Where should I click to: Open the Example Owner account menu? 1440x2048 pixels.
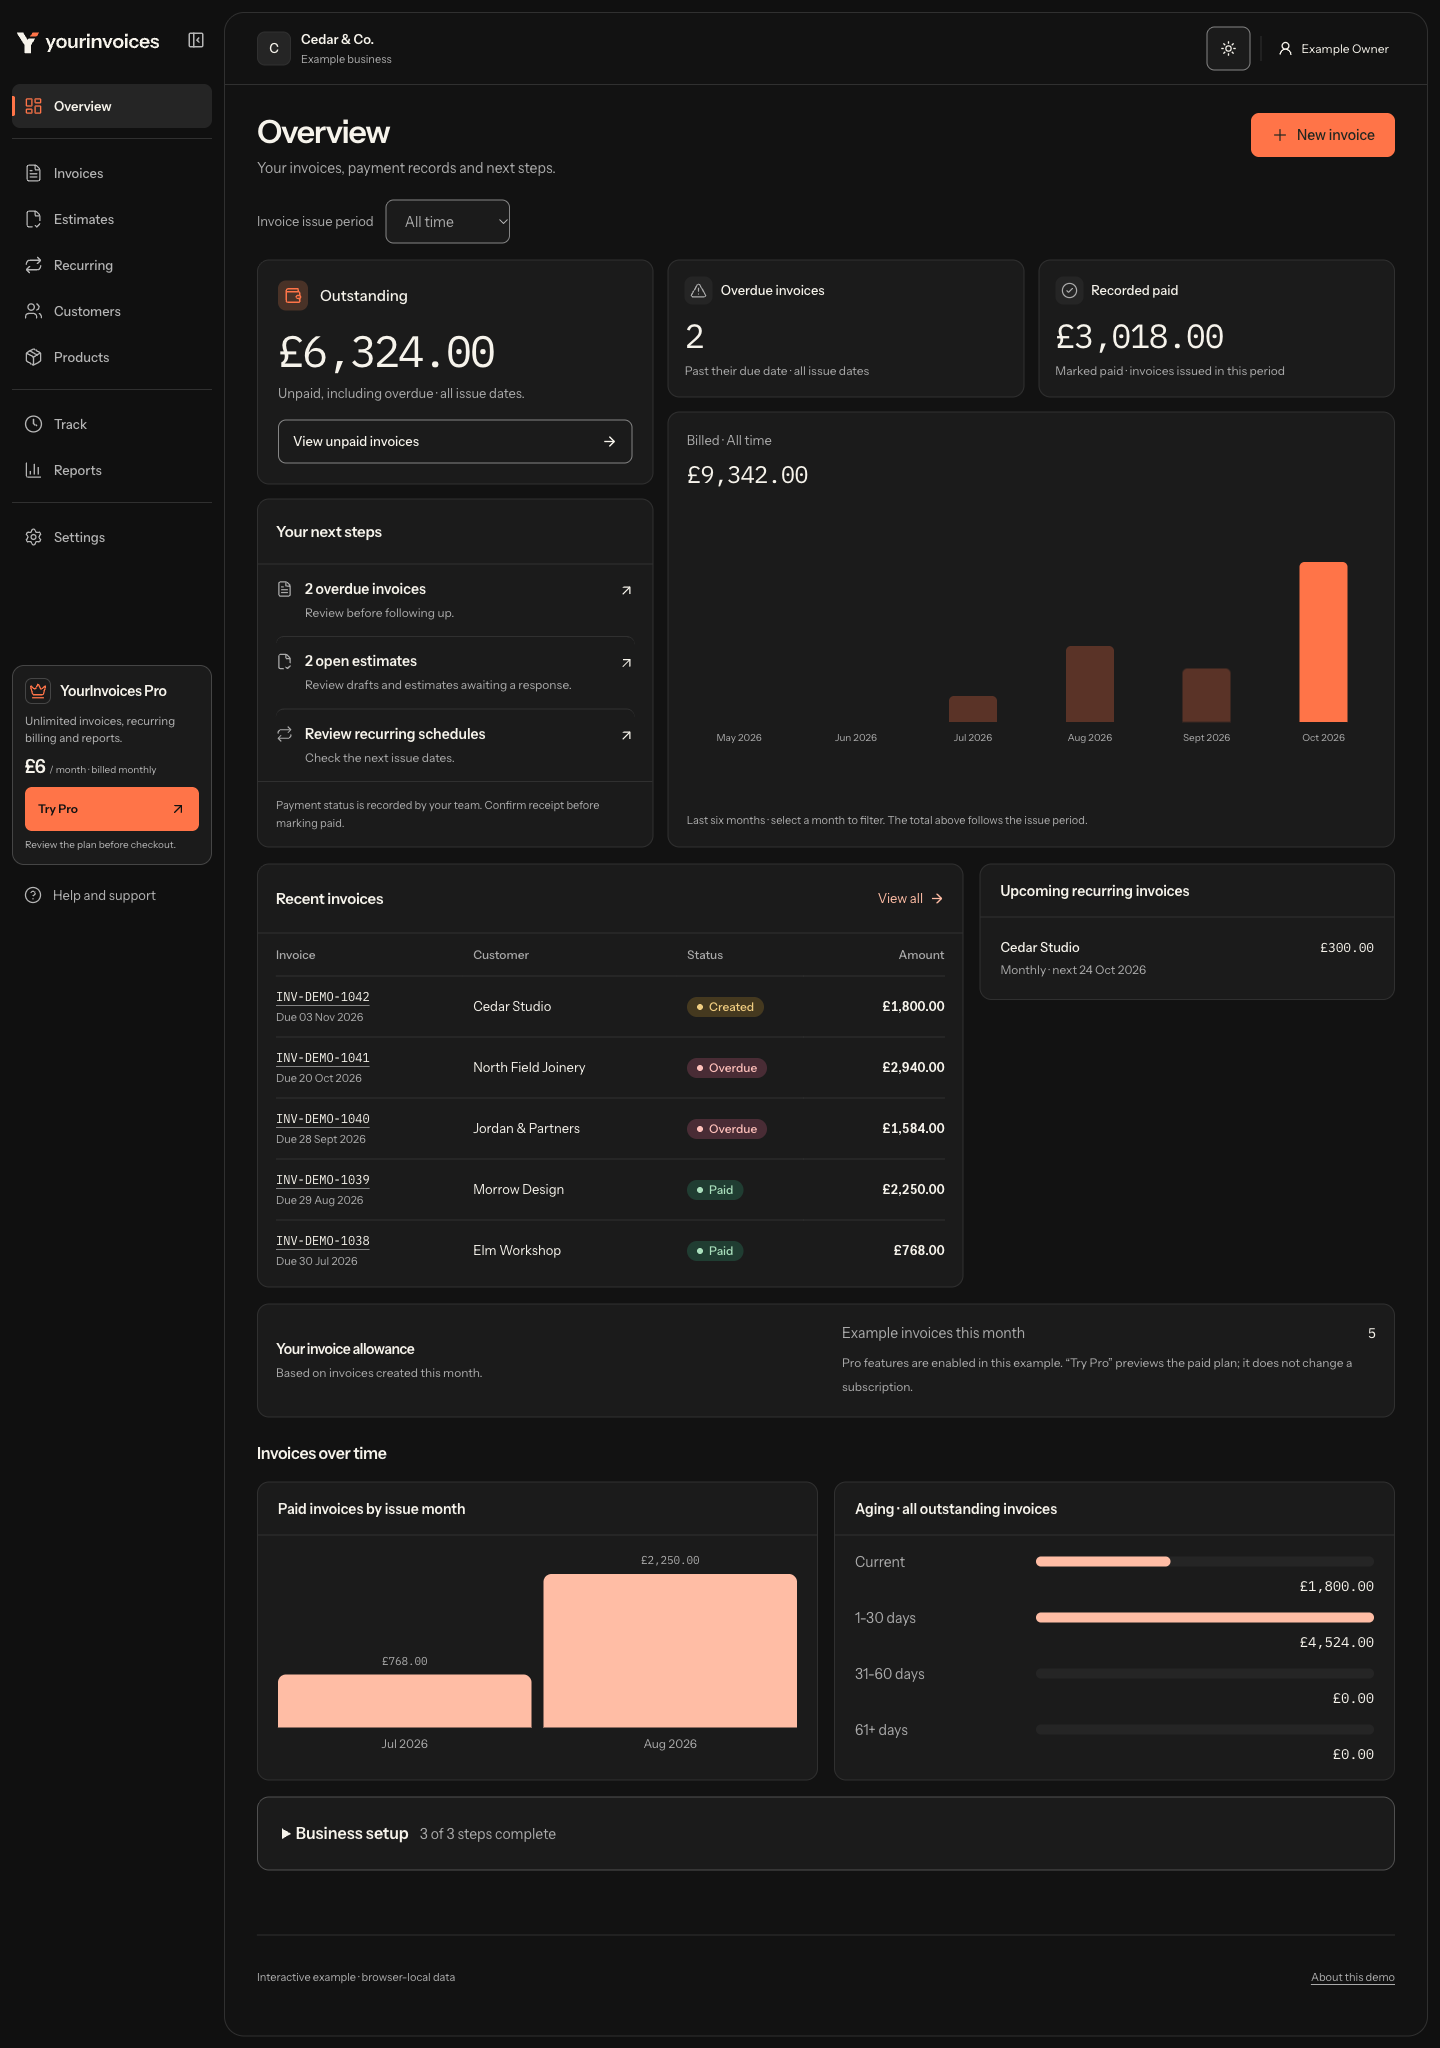pos(1334,48)
